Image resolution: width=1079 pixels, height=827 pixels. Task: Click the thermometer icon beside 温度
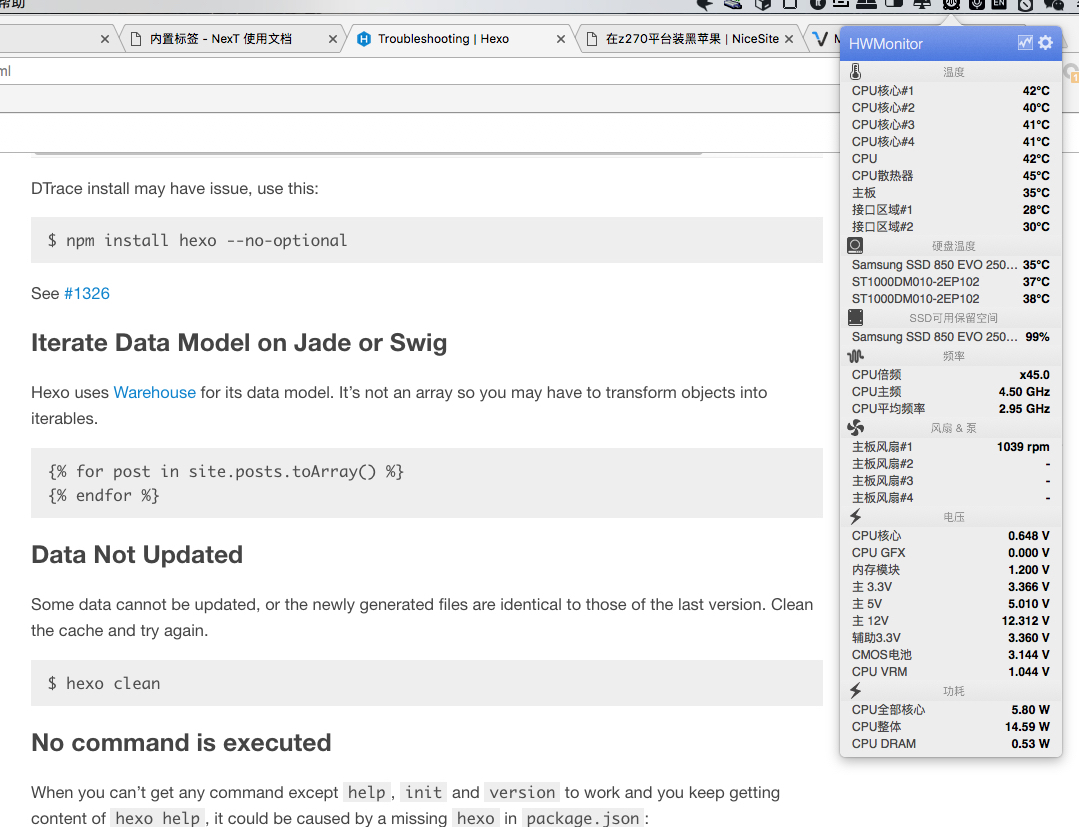(855, 72)
